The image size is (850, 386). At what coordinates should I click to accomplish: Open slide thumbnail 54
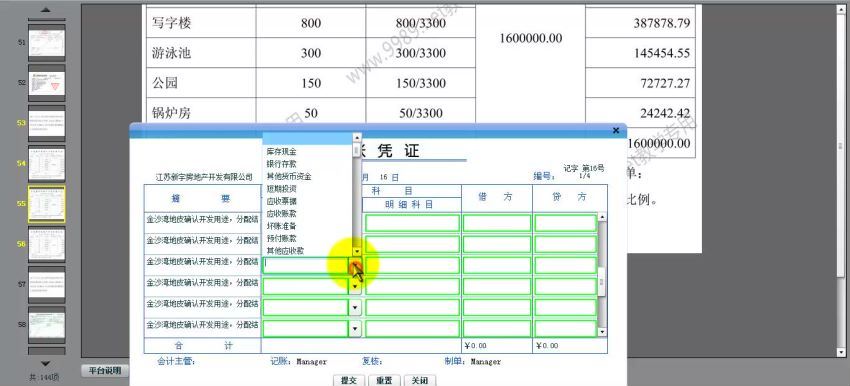[x=47, y=163]
